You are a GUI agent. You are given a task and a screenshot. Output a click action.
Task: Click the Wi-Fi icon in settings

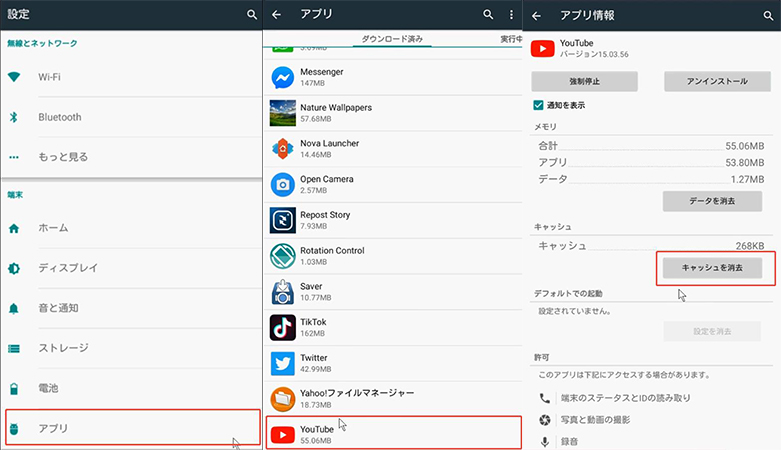tap(14, 77)
